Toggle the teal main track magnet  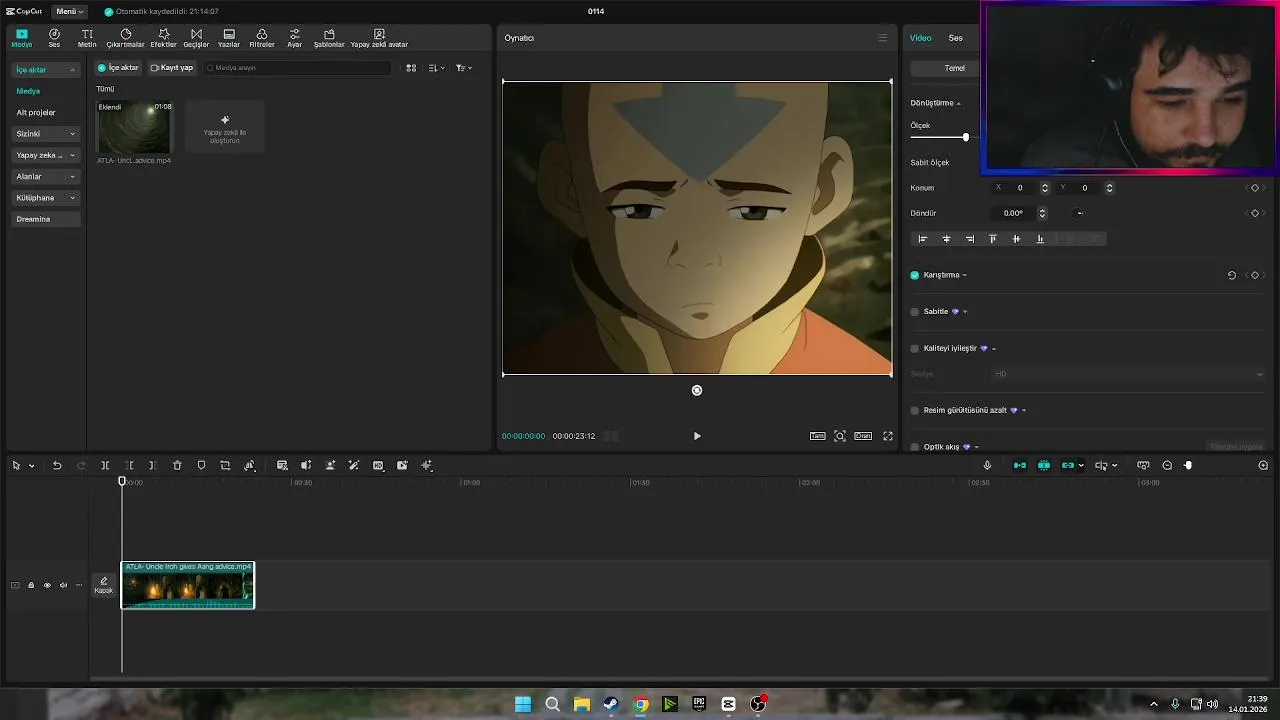(1020, 465)
